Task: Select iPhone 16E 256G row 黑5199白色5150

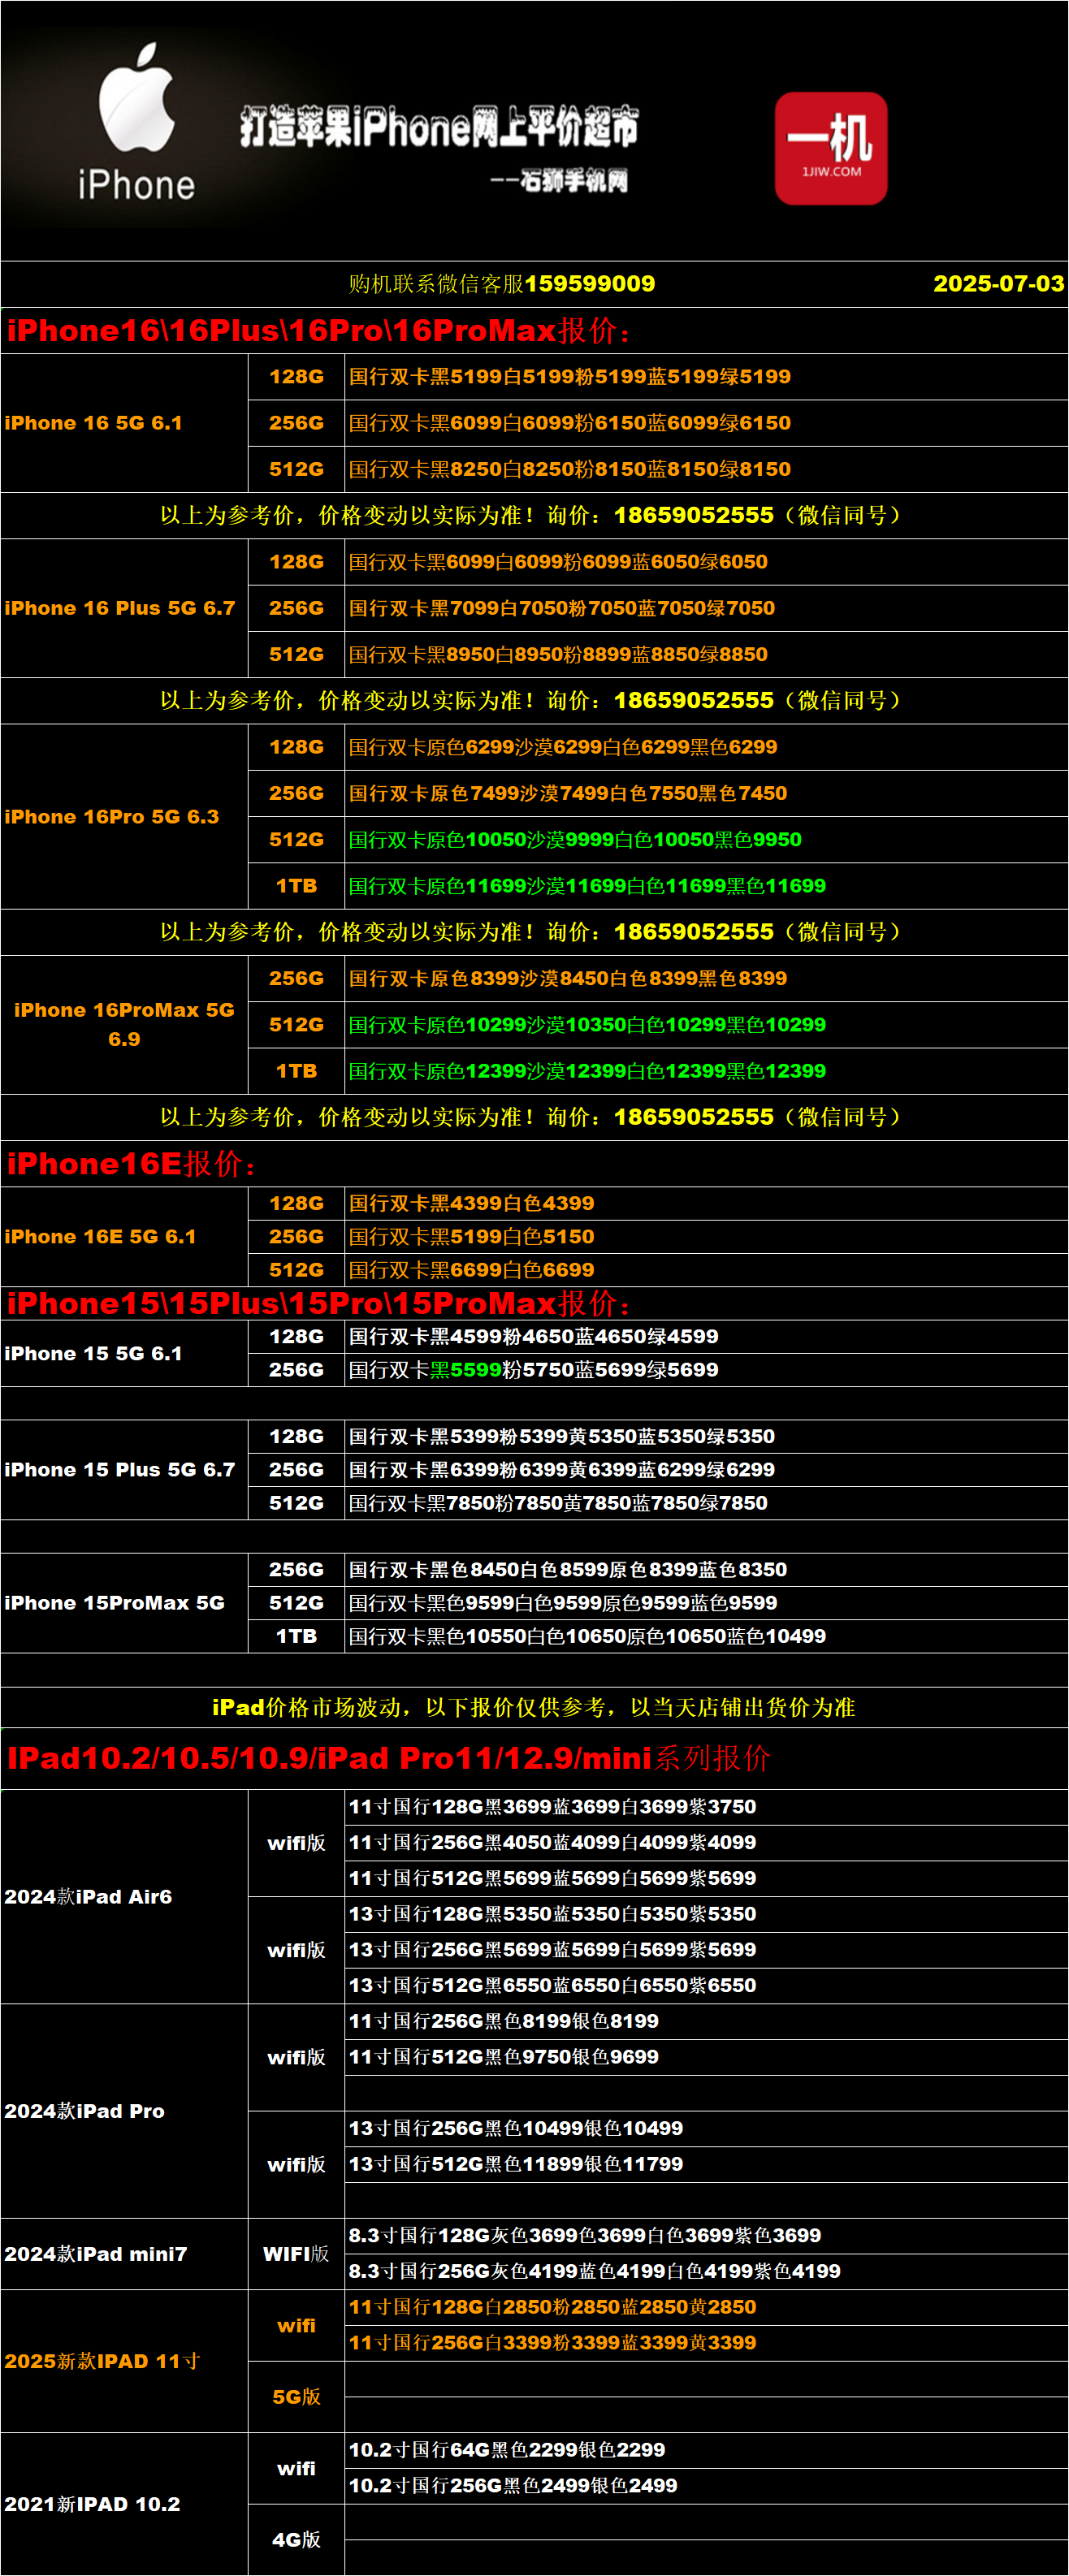Action: click(706, 1236)
